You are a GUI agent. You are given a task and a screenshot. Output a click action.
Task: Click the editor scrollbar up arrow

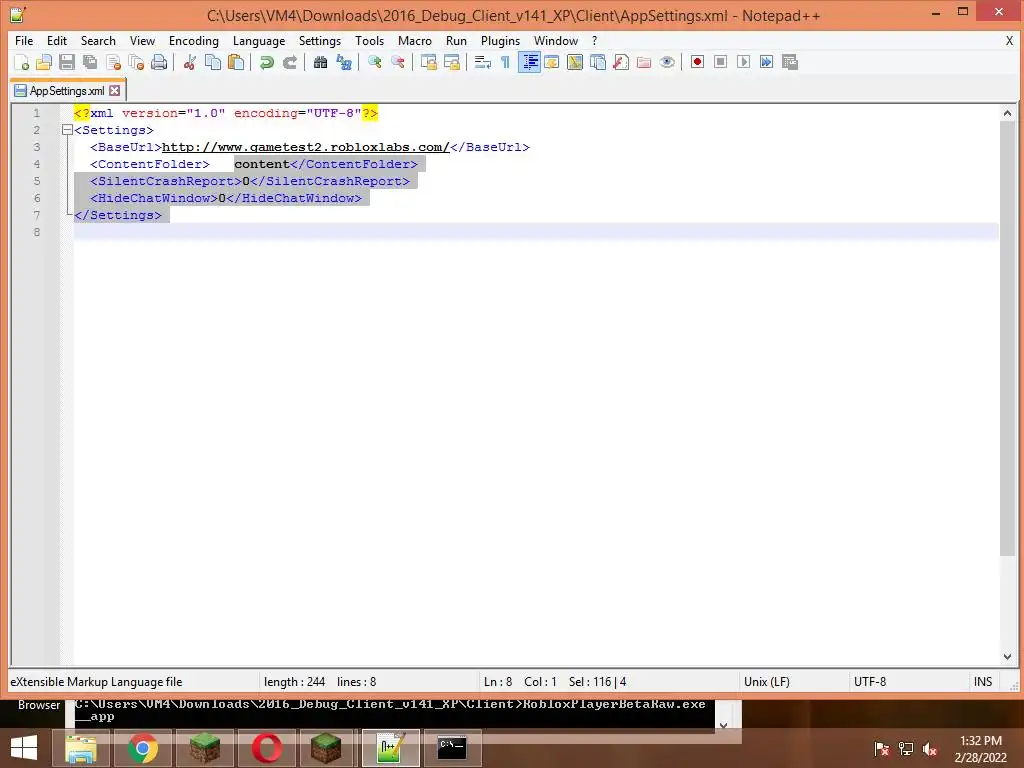pyautogui.click(x=1007, y=113)
